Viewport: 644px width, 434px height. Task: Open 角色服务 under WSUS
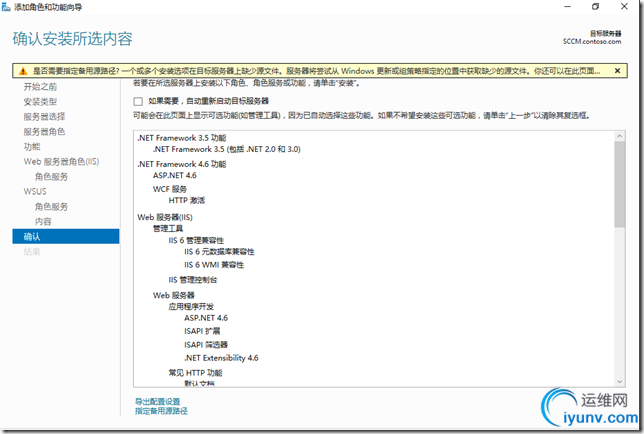[51, 207]
